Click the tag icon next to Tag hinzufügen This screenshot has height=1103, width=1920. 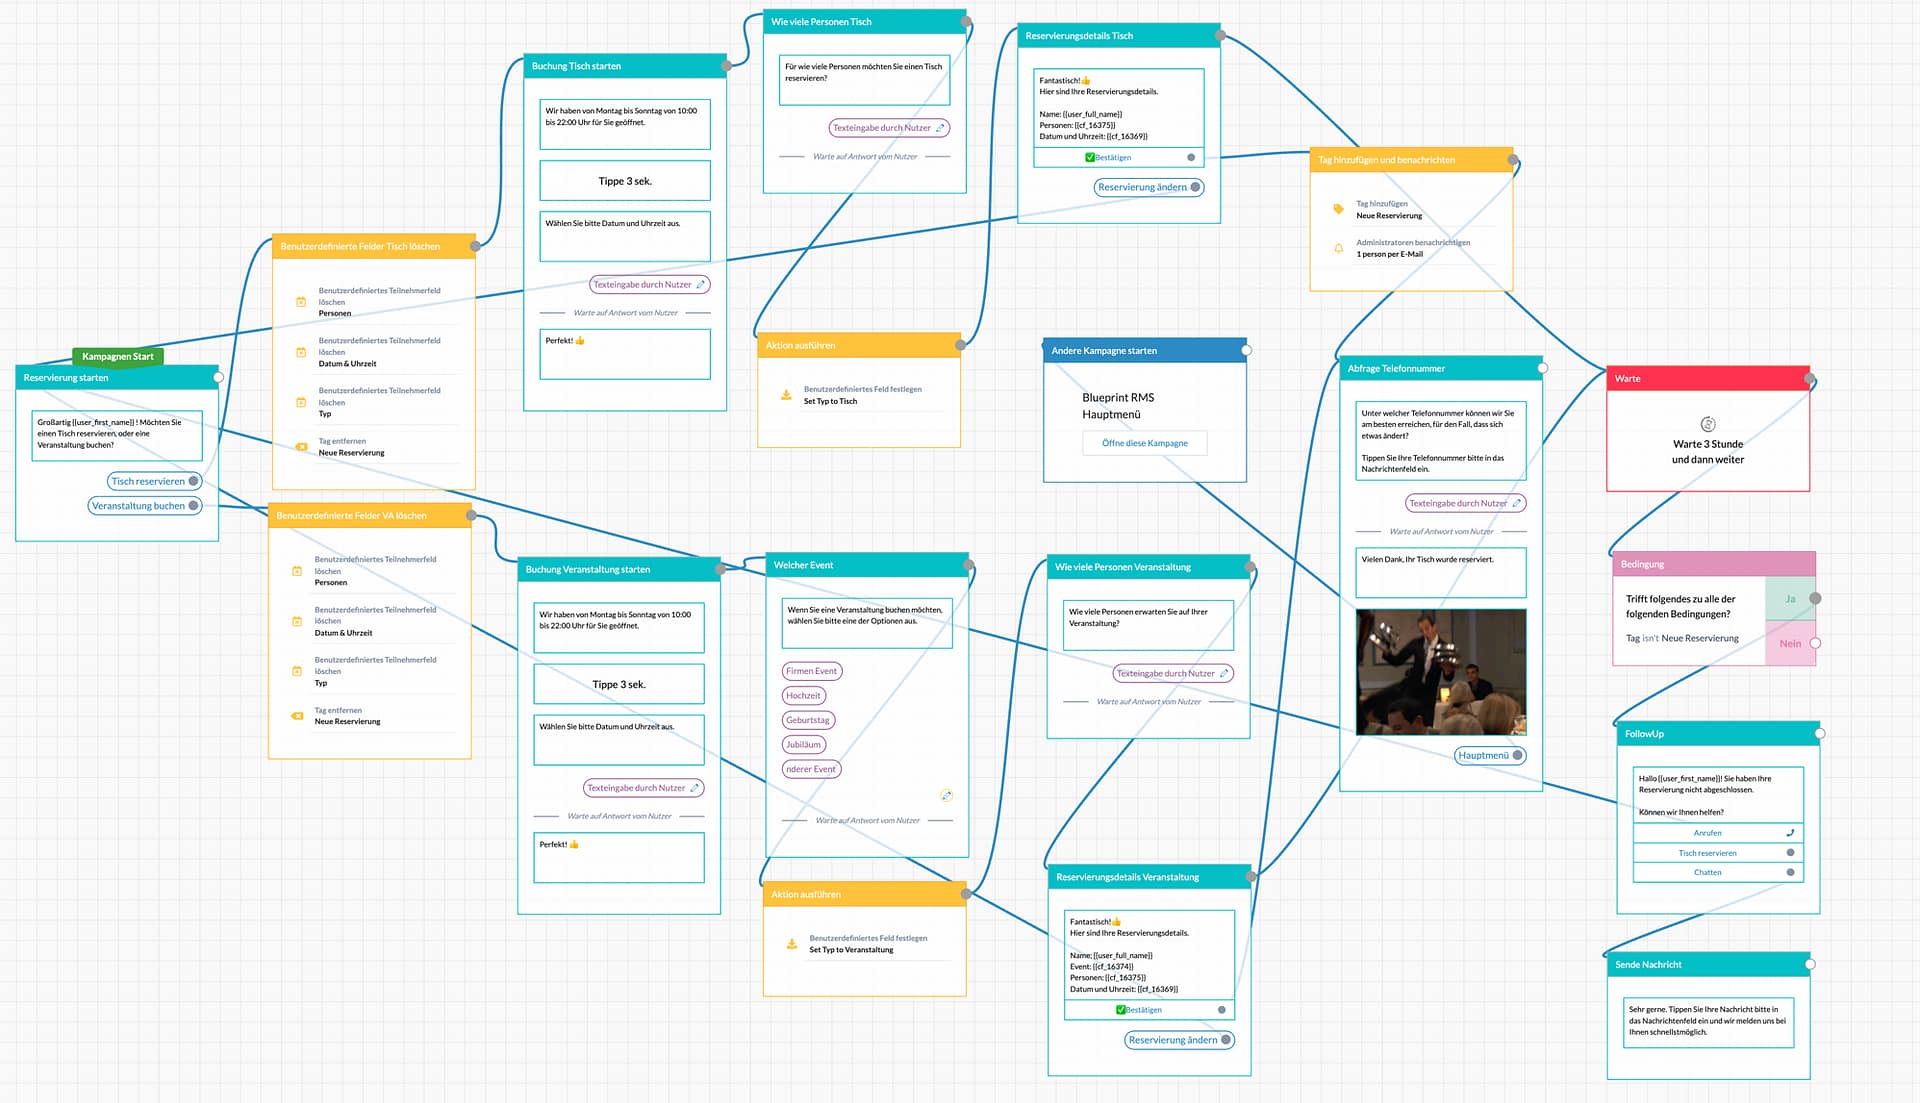point(1338,209)
